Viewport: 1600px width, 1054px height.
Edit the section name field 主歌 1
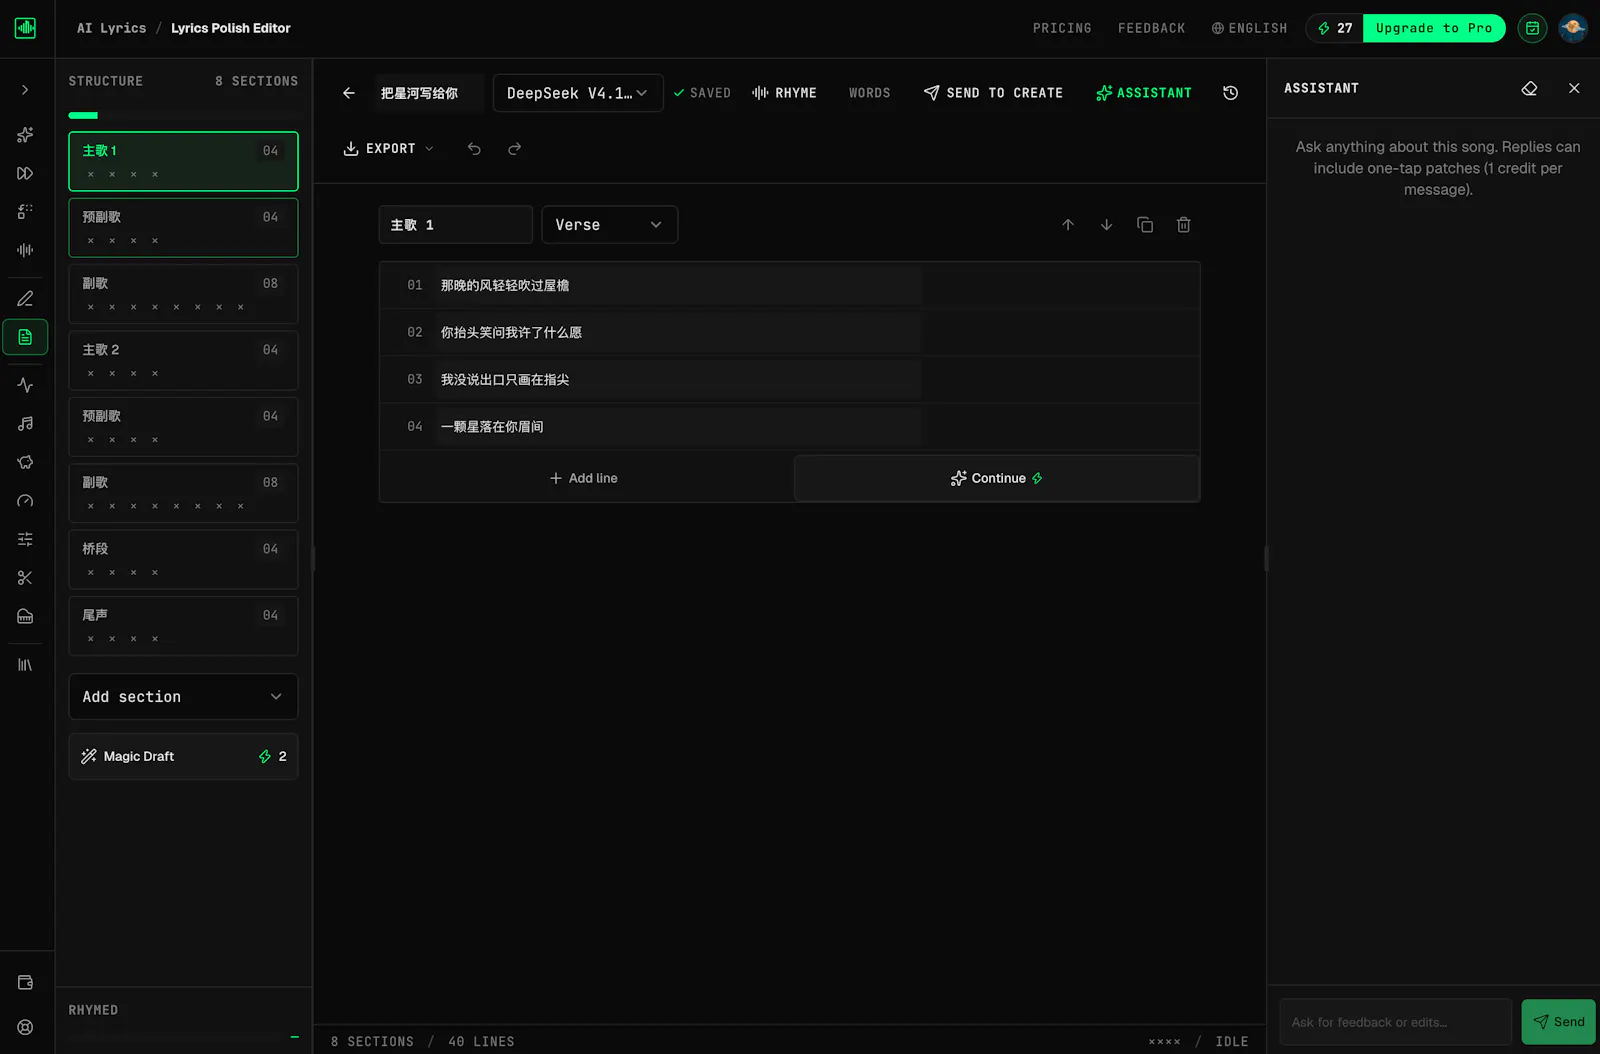tap(455, 225)
